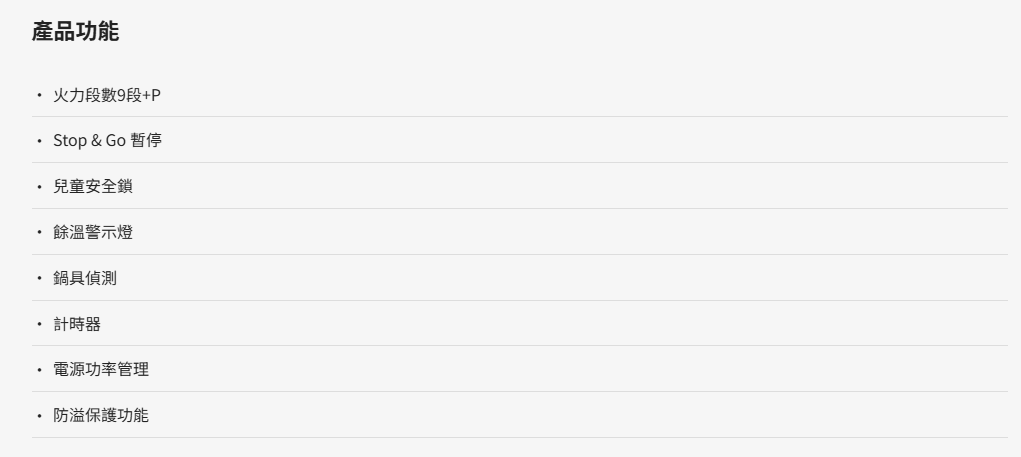This screenshot has height=457, width=1021.
Task: Click the 計時器 feature entry
Action: point(77,324)
